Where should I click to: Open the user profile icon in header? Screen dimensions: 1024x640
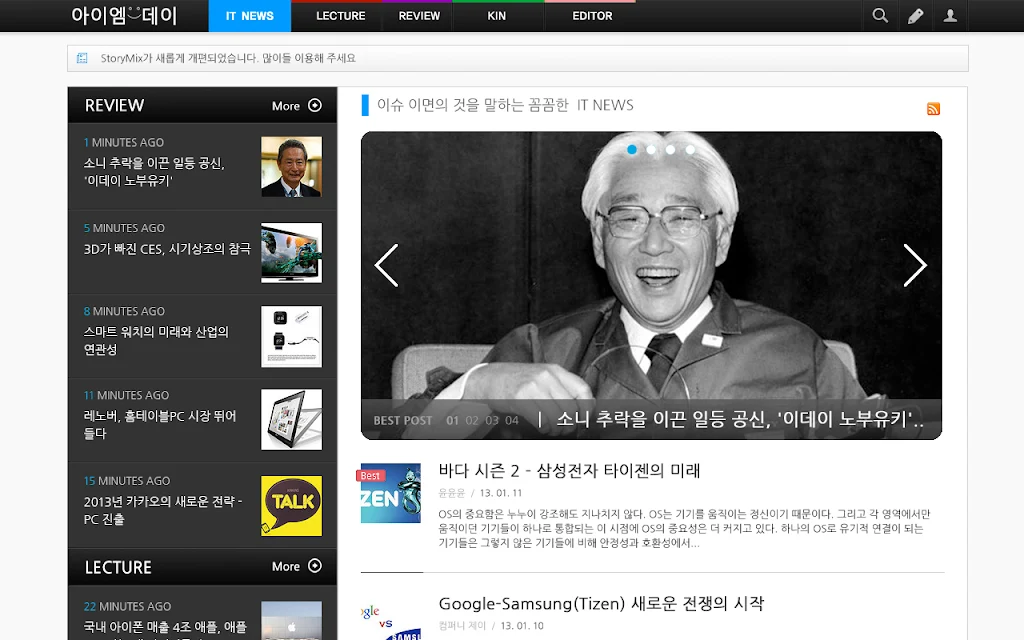click(x=950, y=16)
